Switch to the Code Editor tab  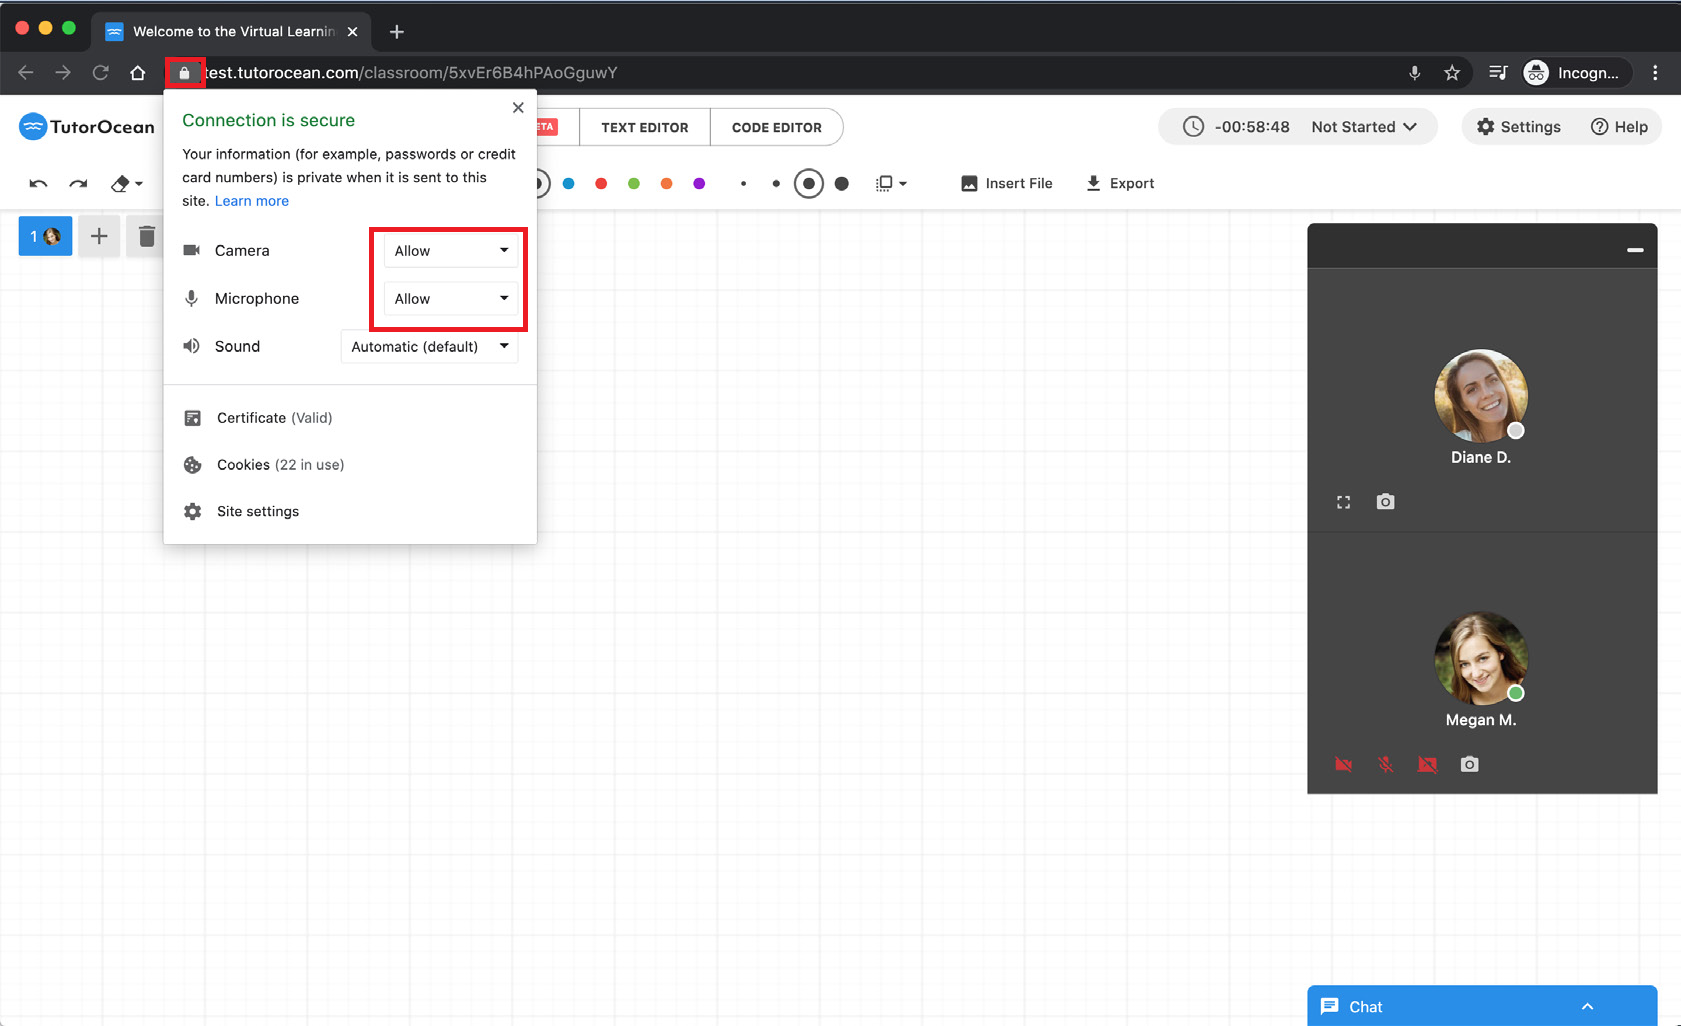pos(777,127)
